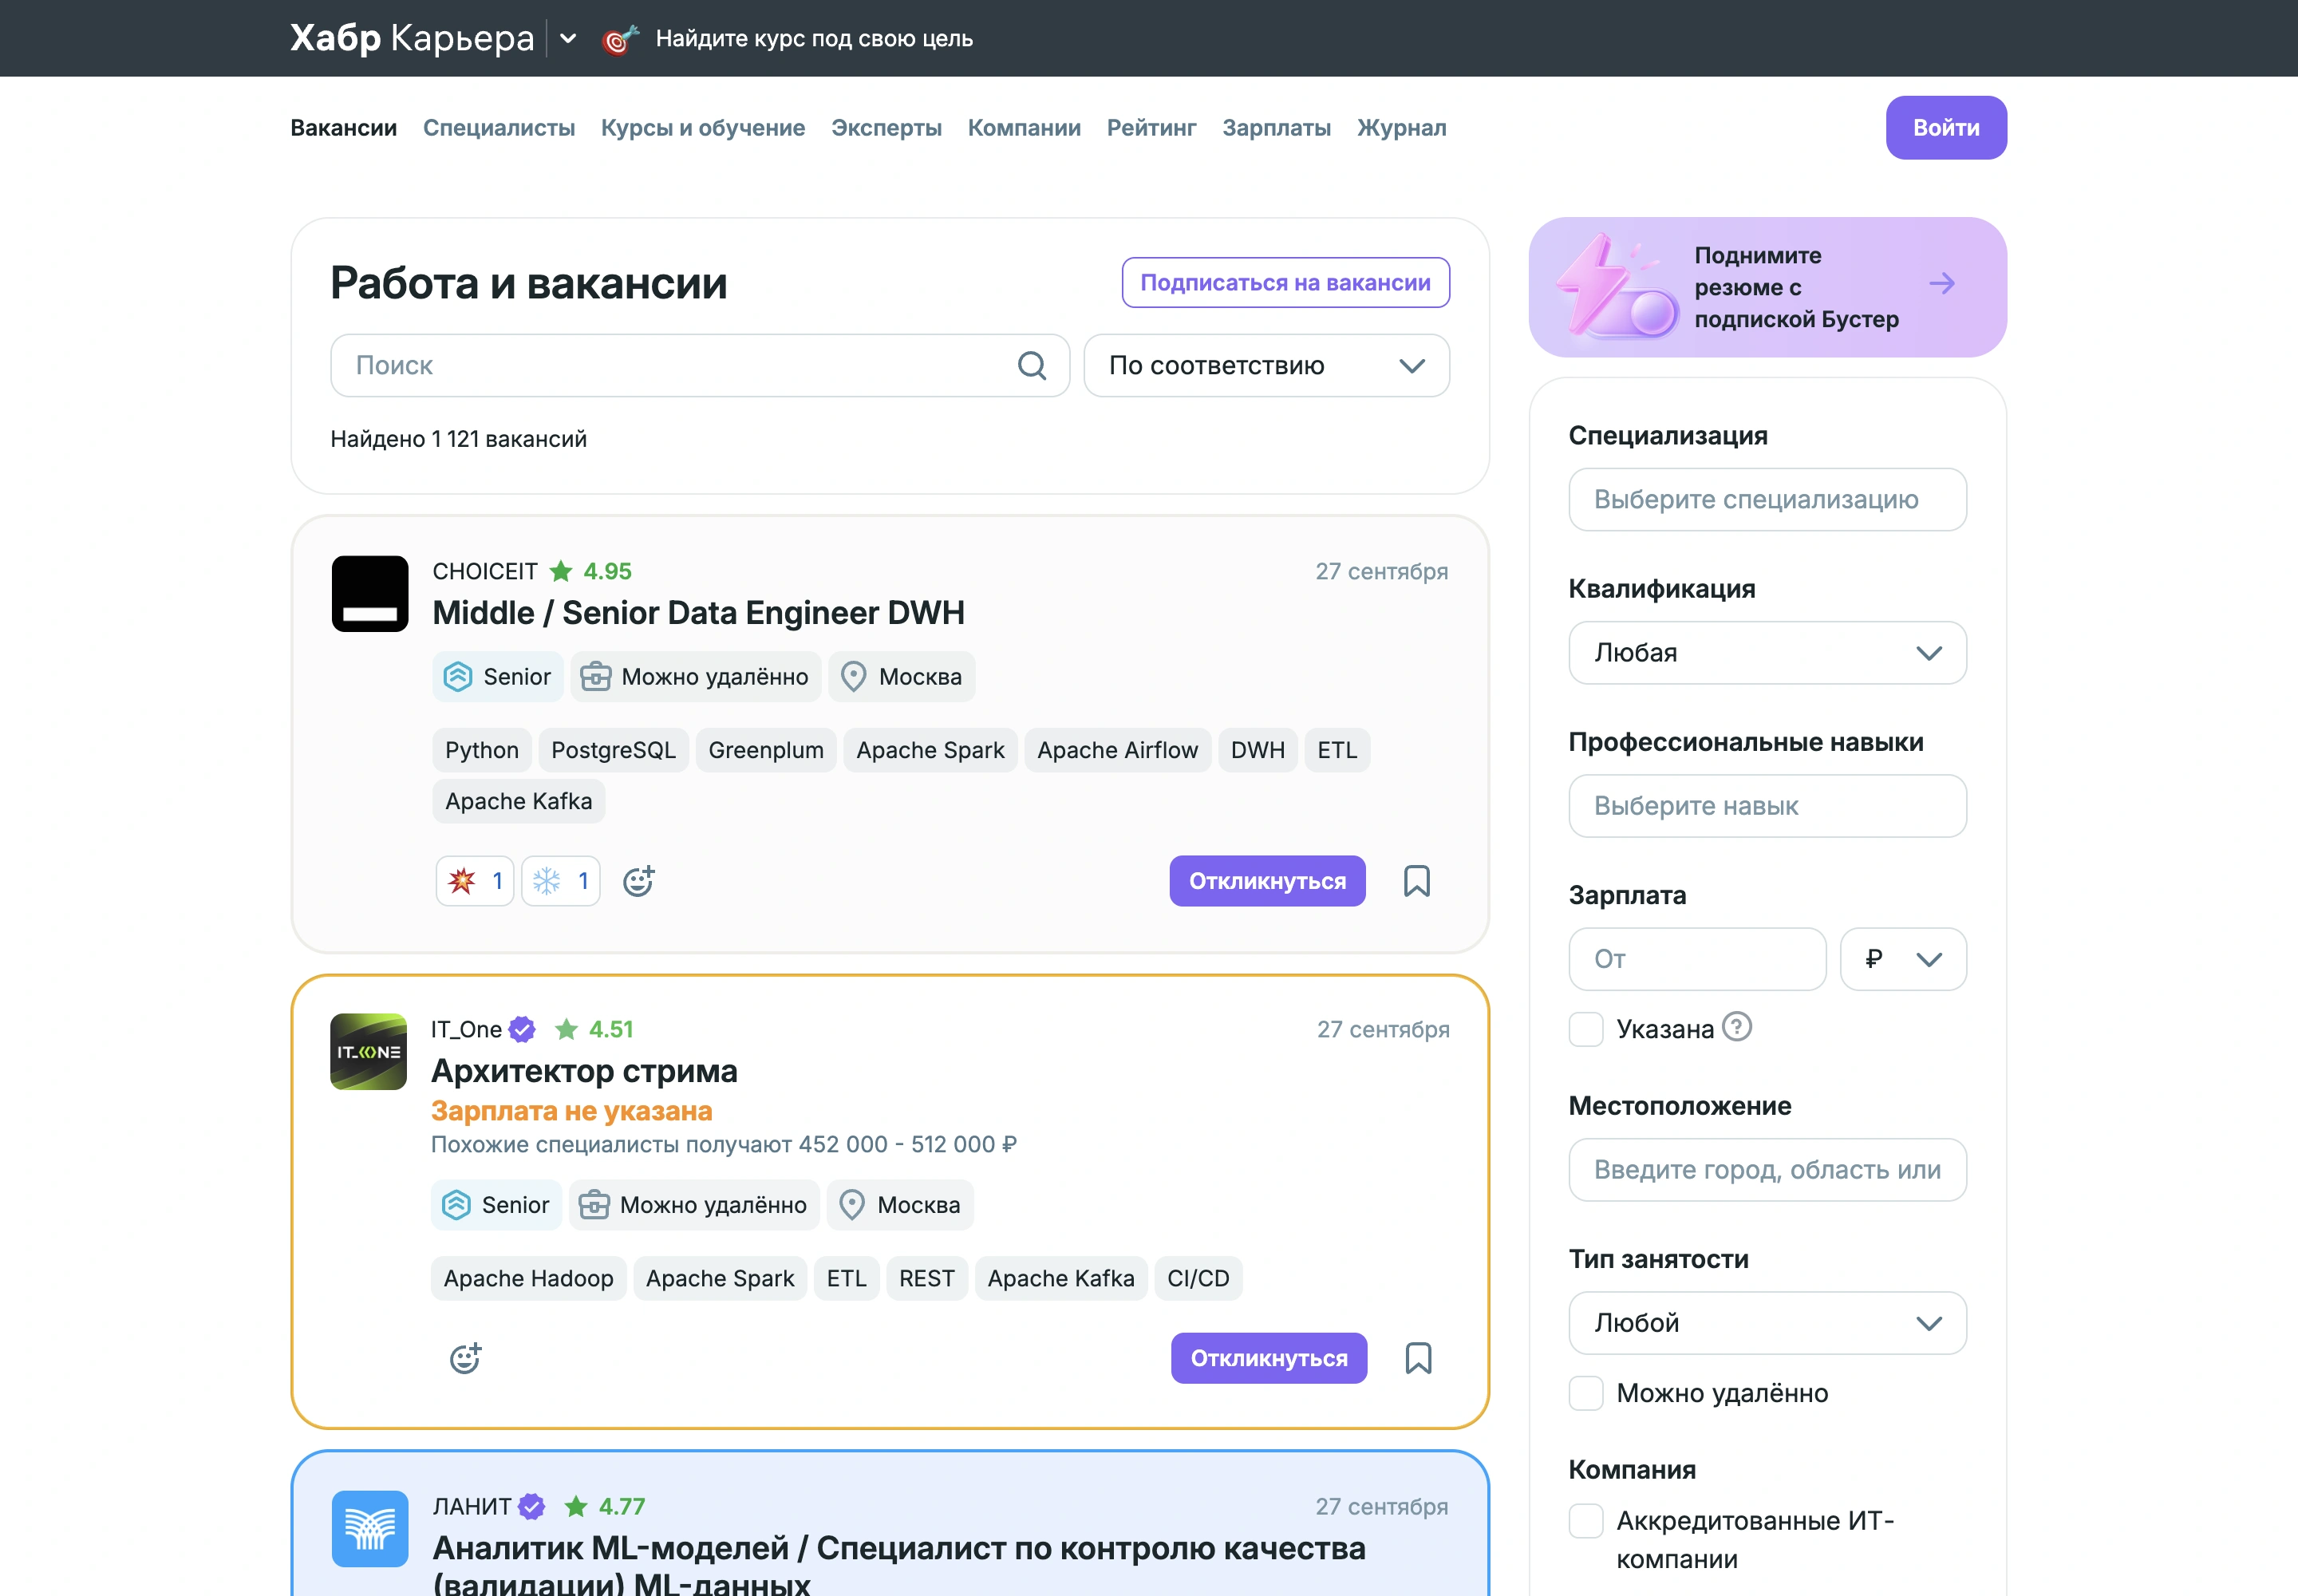Click the CHOICEIT rating star 4.95
The height and width of the screenshot is (1596, 2298).
click(x=561, y=571)
